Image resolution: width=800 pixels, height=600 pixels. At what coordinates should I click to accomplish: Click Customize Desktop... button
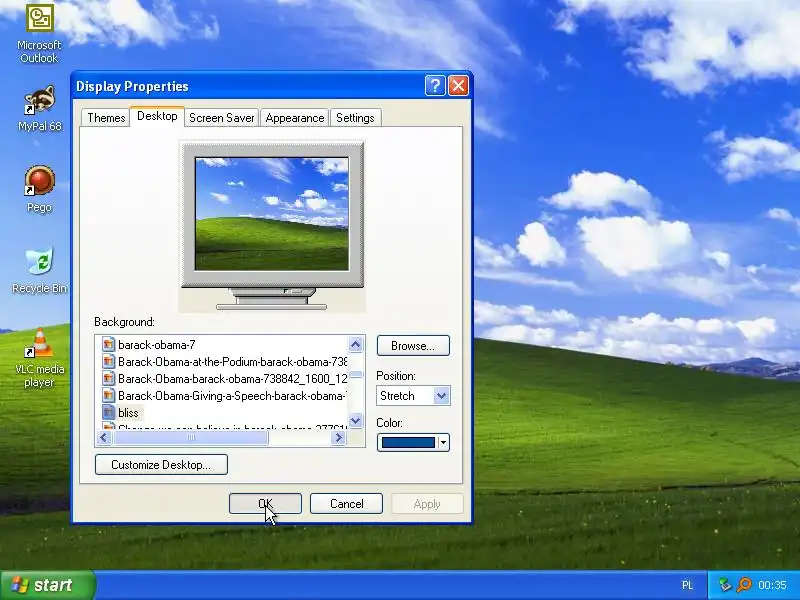click(x=161, y=464)
